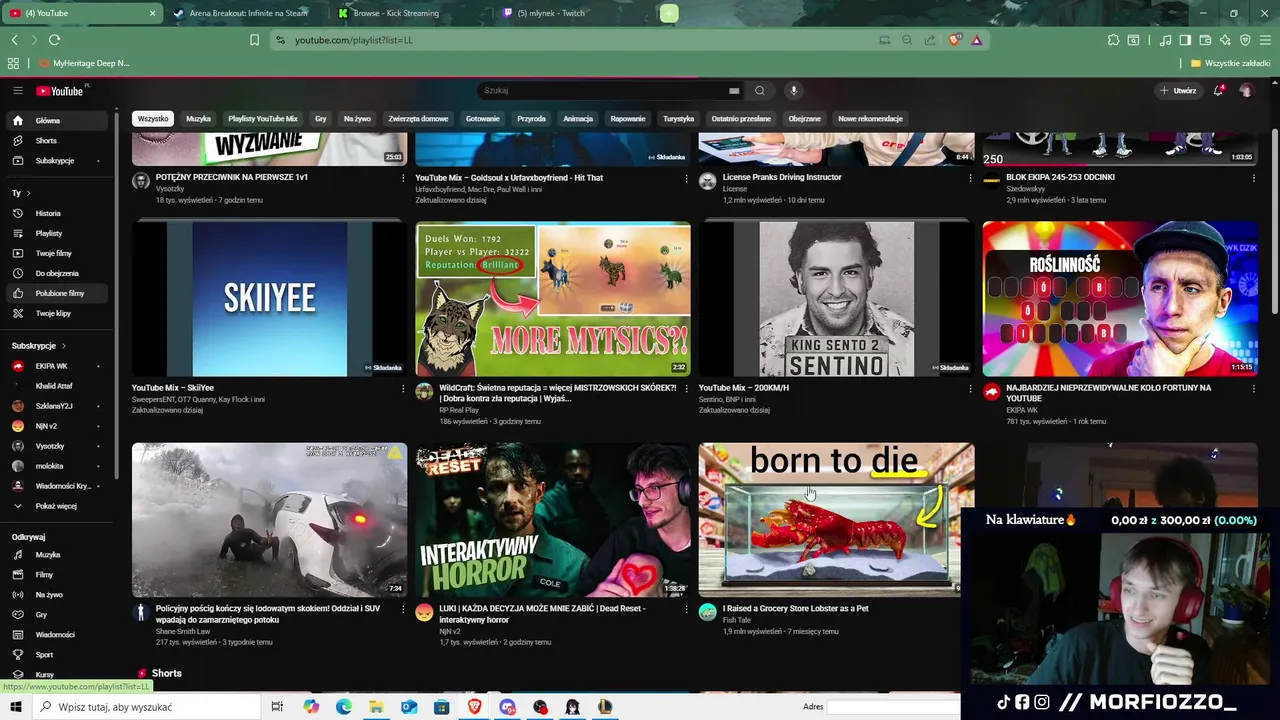Viewport: 1280px width, 720px height.
Task: Click the Utwórz create button
Action: 1178,91
